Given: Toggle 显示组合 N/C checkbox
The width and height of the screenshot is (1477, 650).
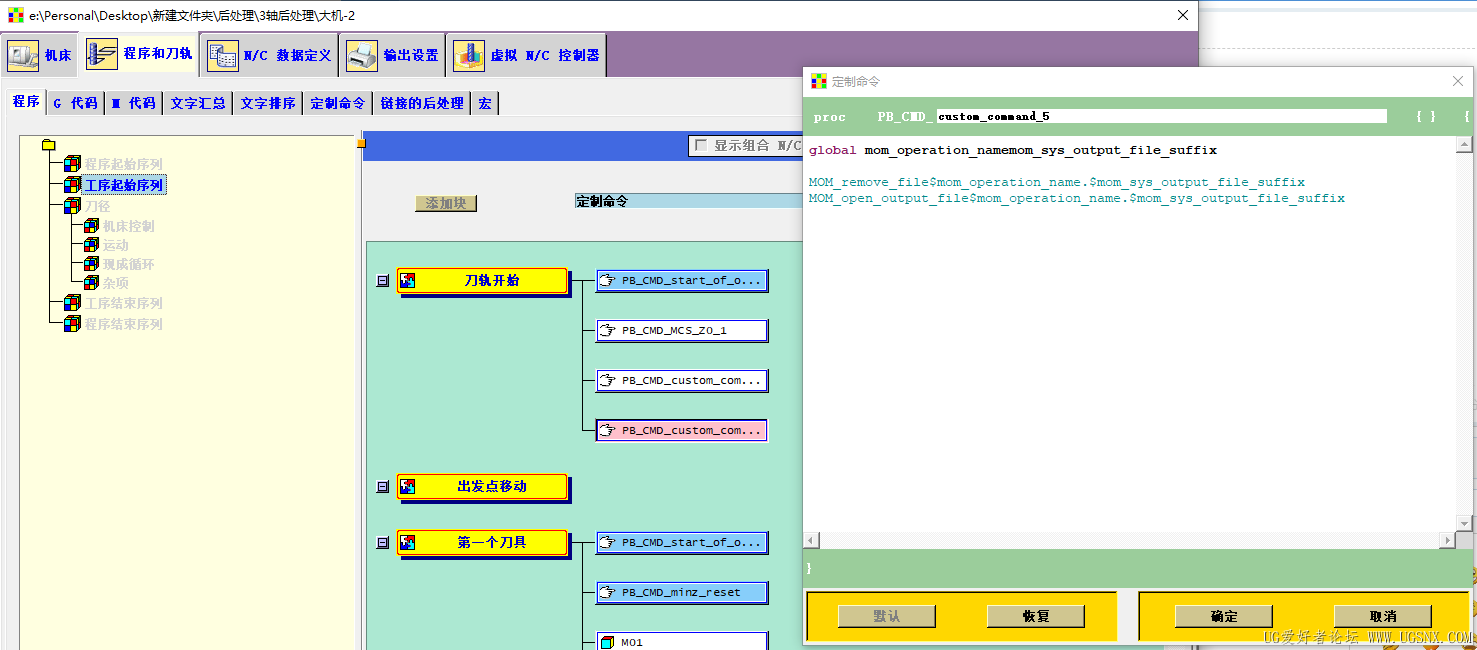Looking at the screenshot, I should coord(700,145).
